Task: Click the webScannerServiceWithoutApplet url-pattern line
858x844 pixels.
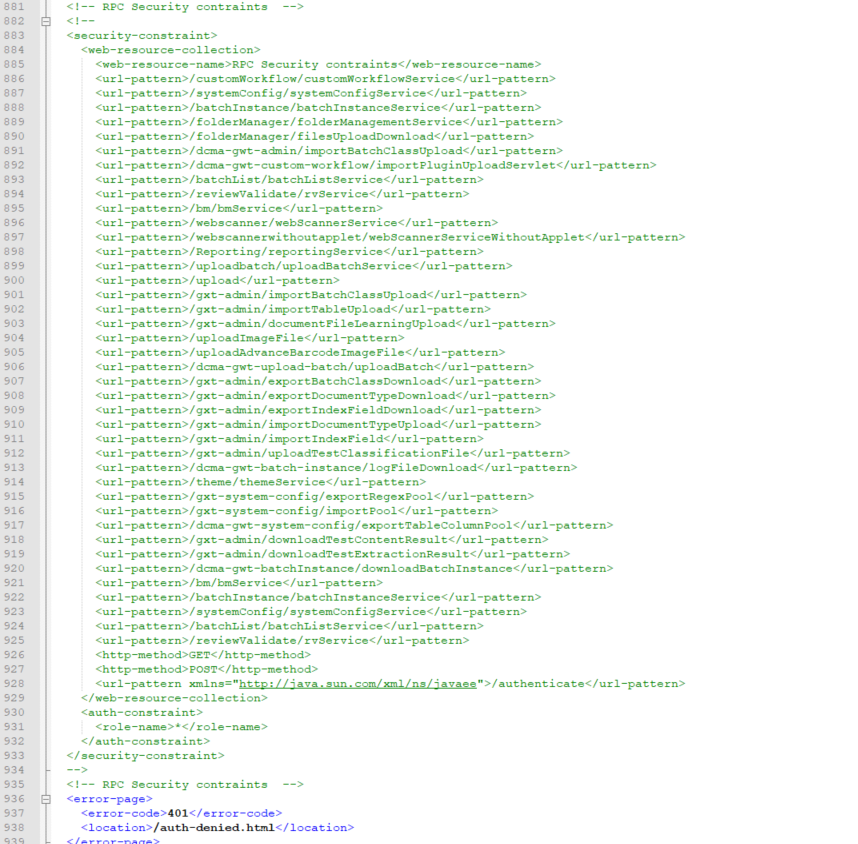Action: pos(390,238)
